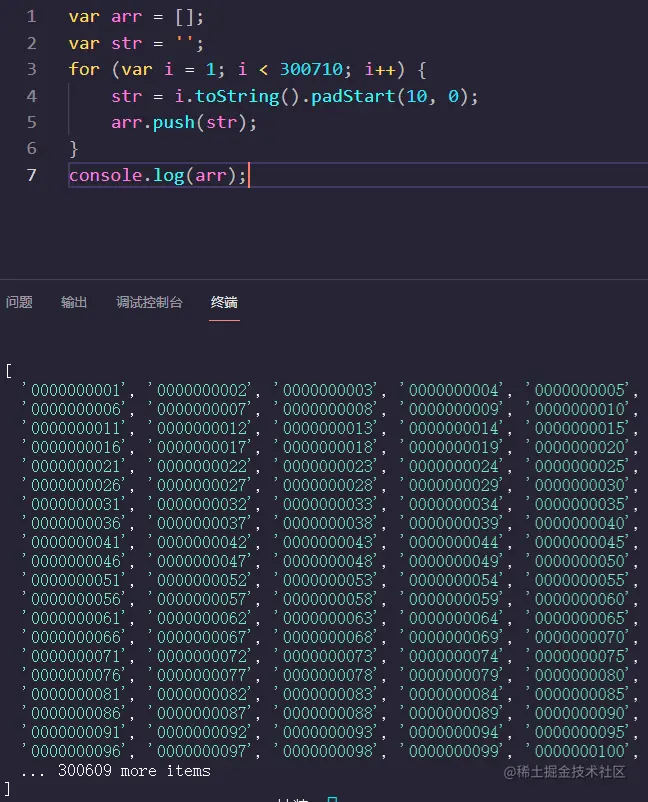The width and height of the screenshot is (648, 802).
Task: Click line number 1 in the gutter
Action: click(x=32, y=17)
